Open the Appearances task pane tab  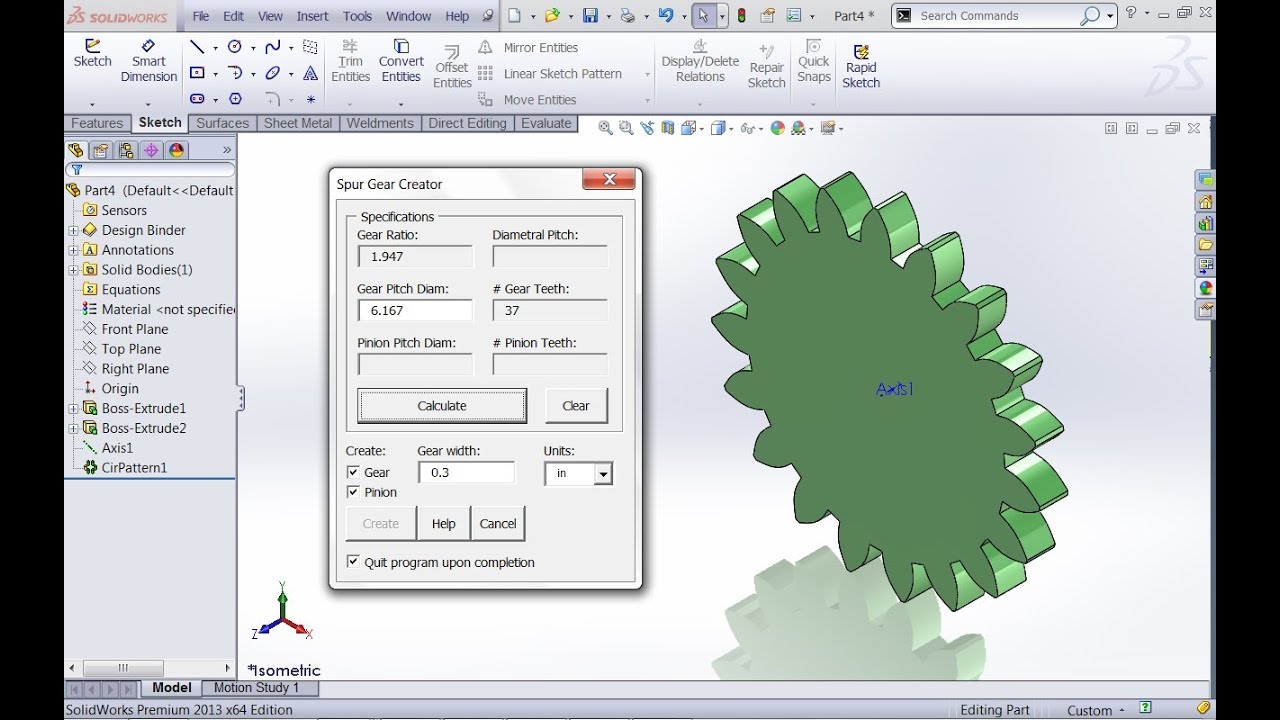[1205, 288]
